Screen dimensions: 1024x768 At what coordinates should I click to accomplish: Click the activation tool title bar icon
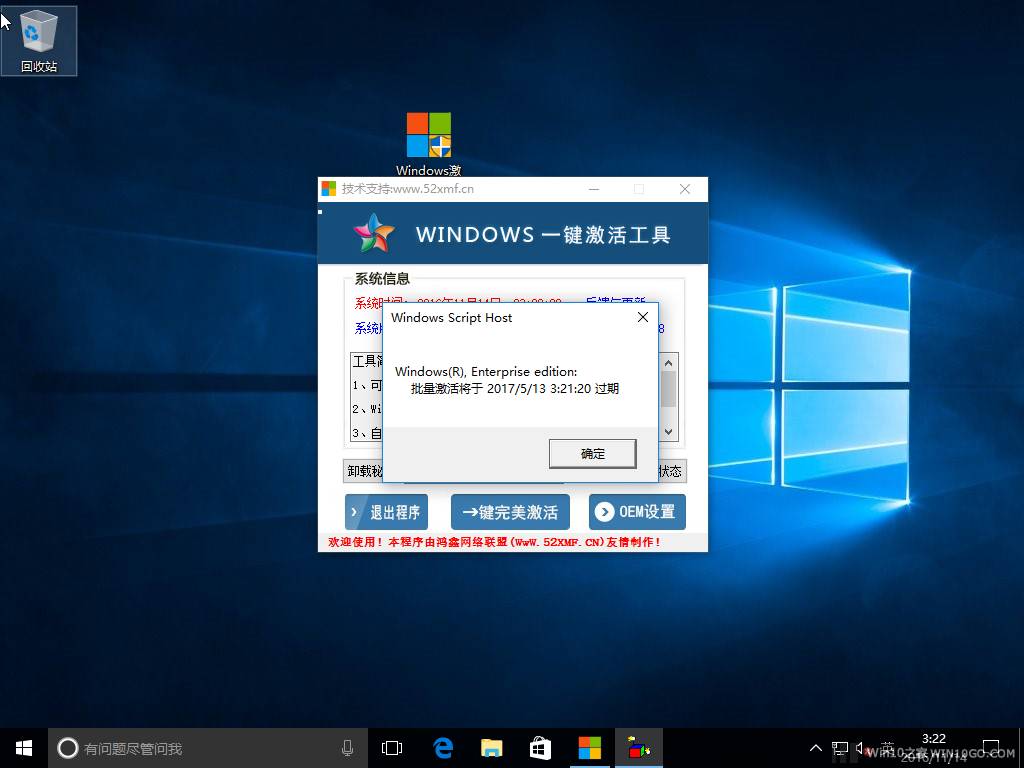(x=328, y=189)
